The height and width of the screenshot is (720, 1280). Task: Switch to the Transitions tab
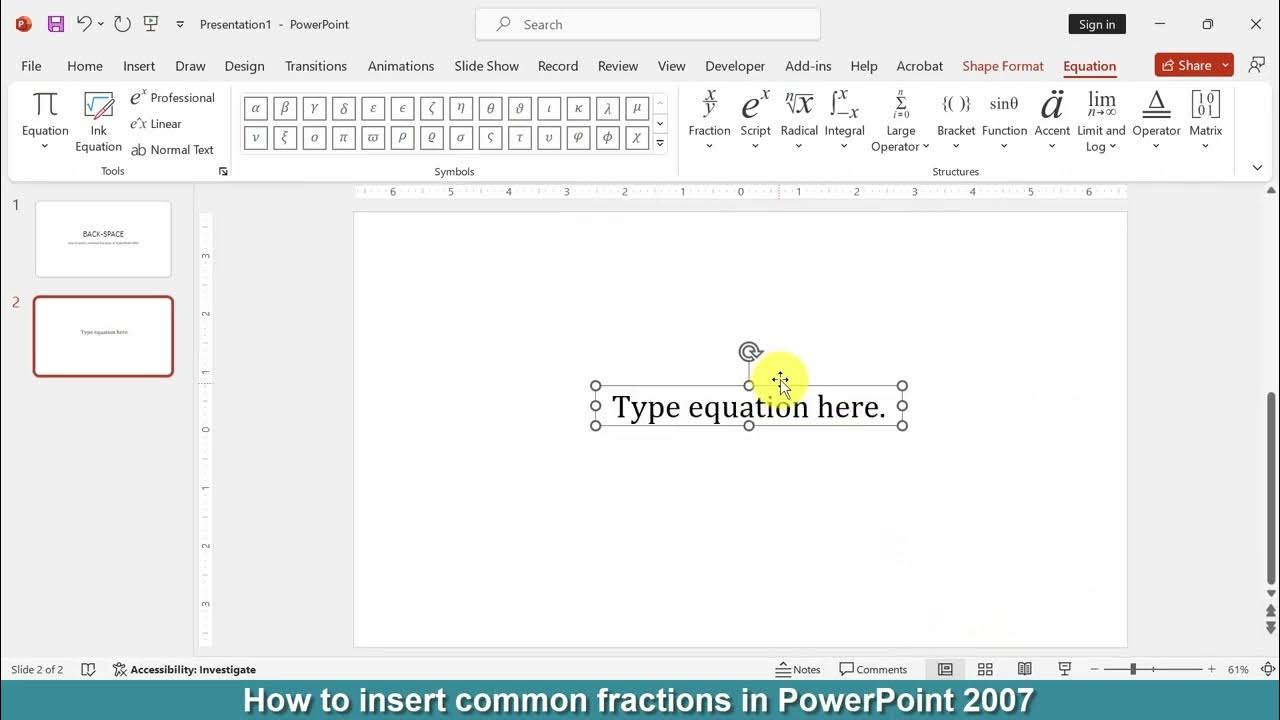(316, 66)
